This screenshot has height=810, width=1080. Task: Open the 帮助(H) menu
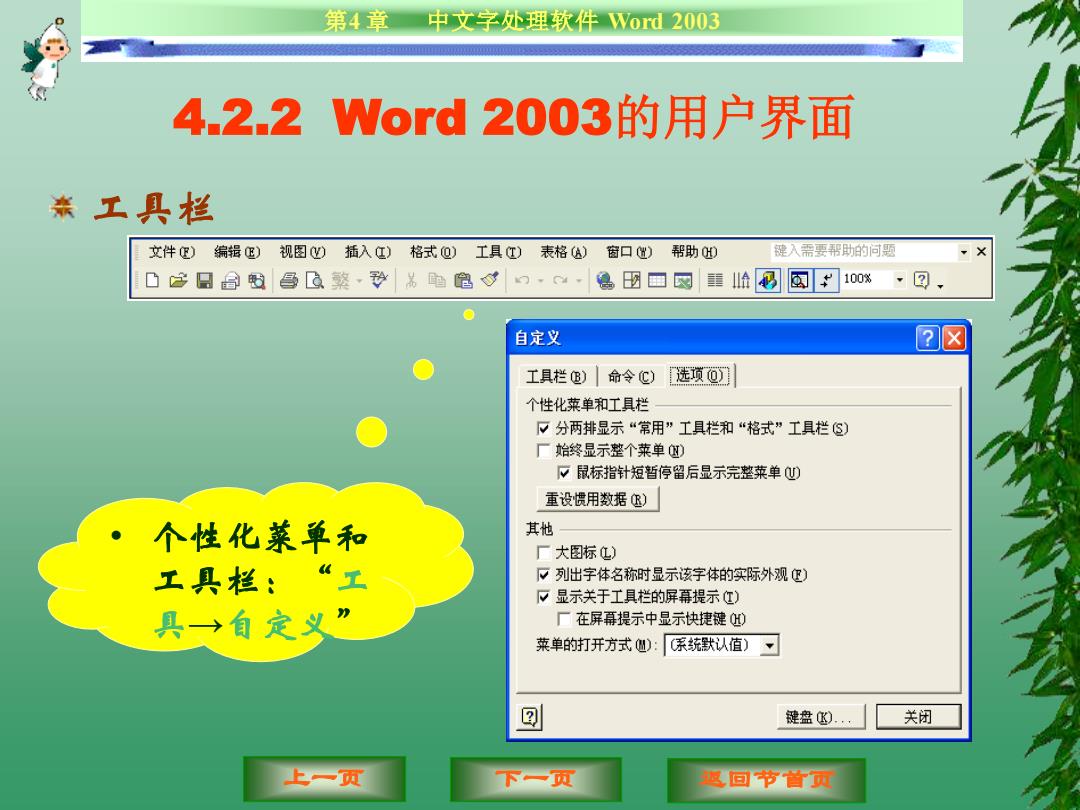tap(694, 252)
